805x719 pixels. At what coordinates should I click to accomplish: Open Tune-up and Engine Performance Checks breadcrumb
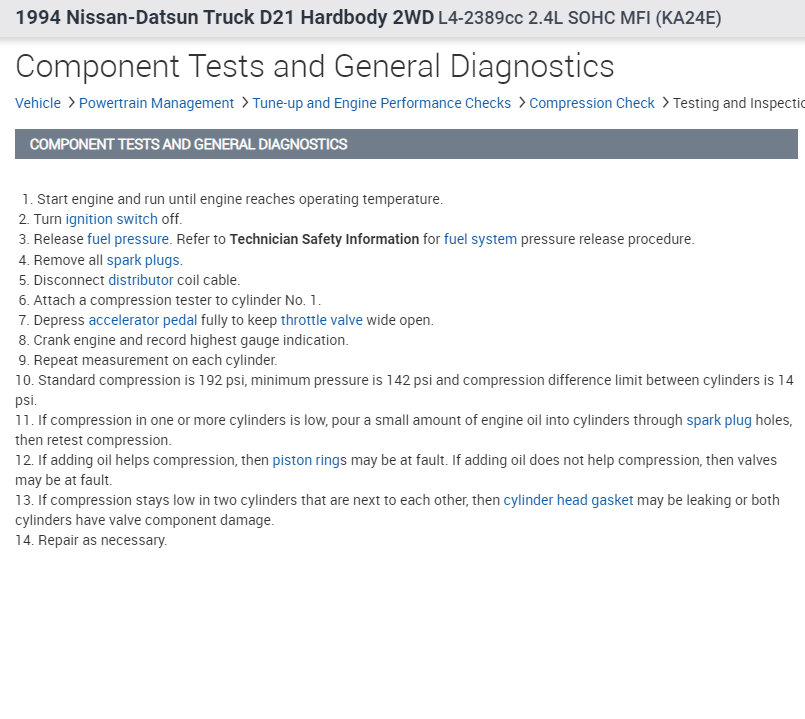click(381, 103)
